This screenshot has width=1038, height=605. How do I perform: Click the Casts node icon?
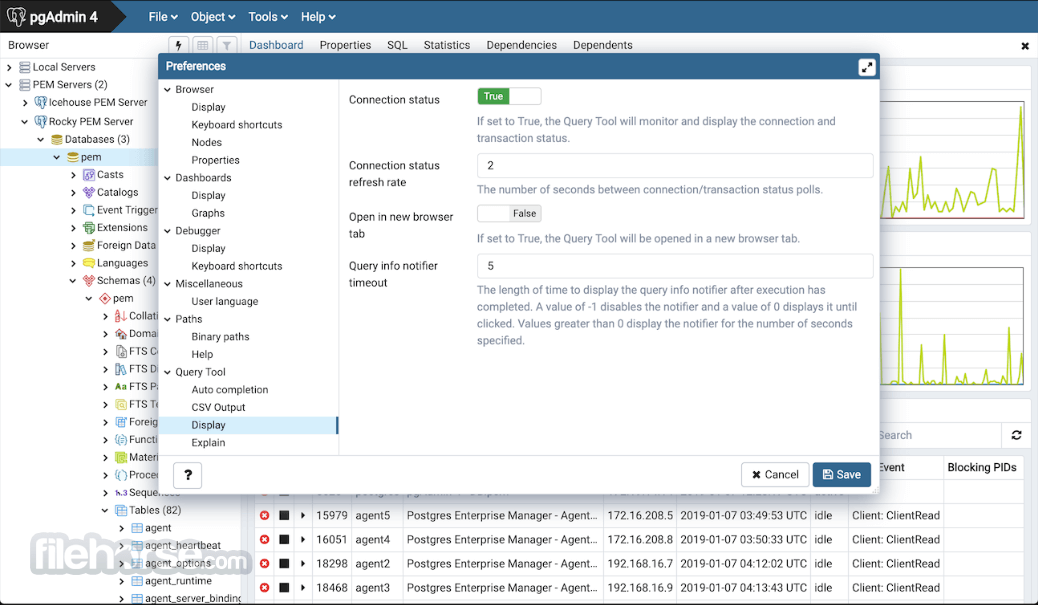tap(89, 175)
